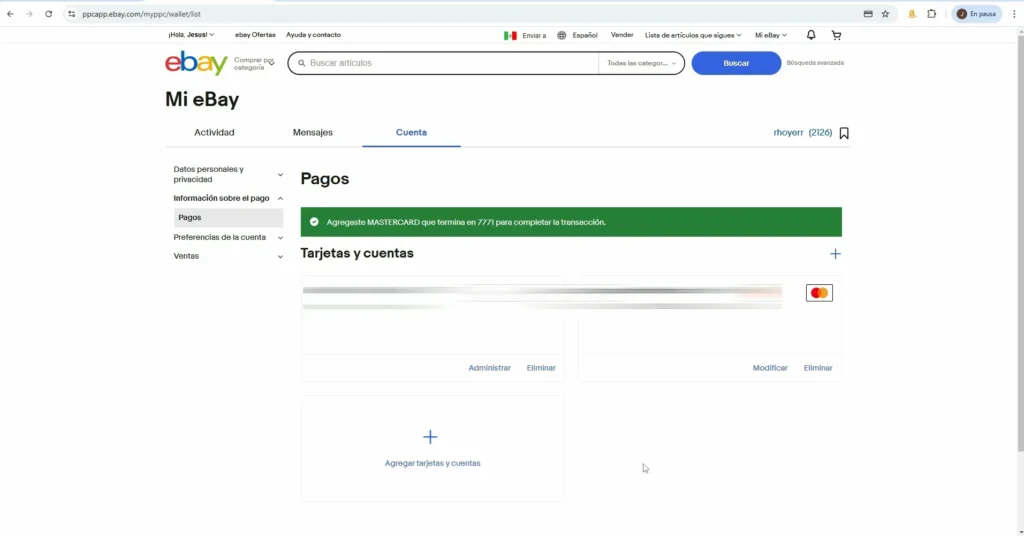Screen dimensions: 1024x536
Task: Open the Extensions puzzle icon
Action: pos(932,14)
